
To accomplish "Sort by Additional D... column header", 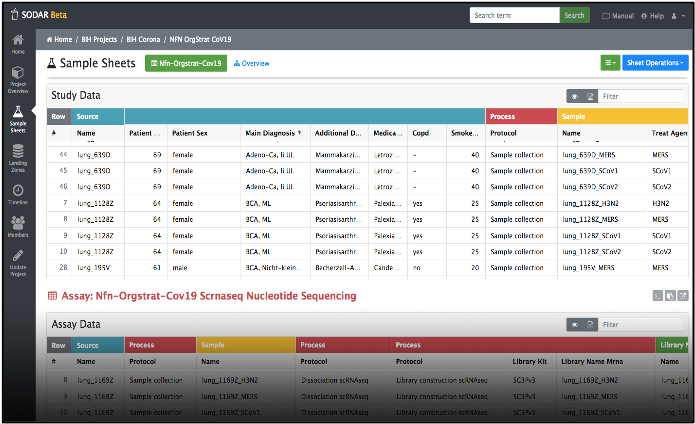I will [339, 133].
